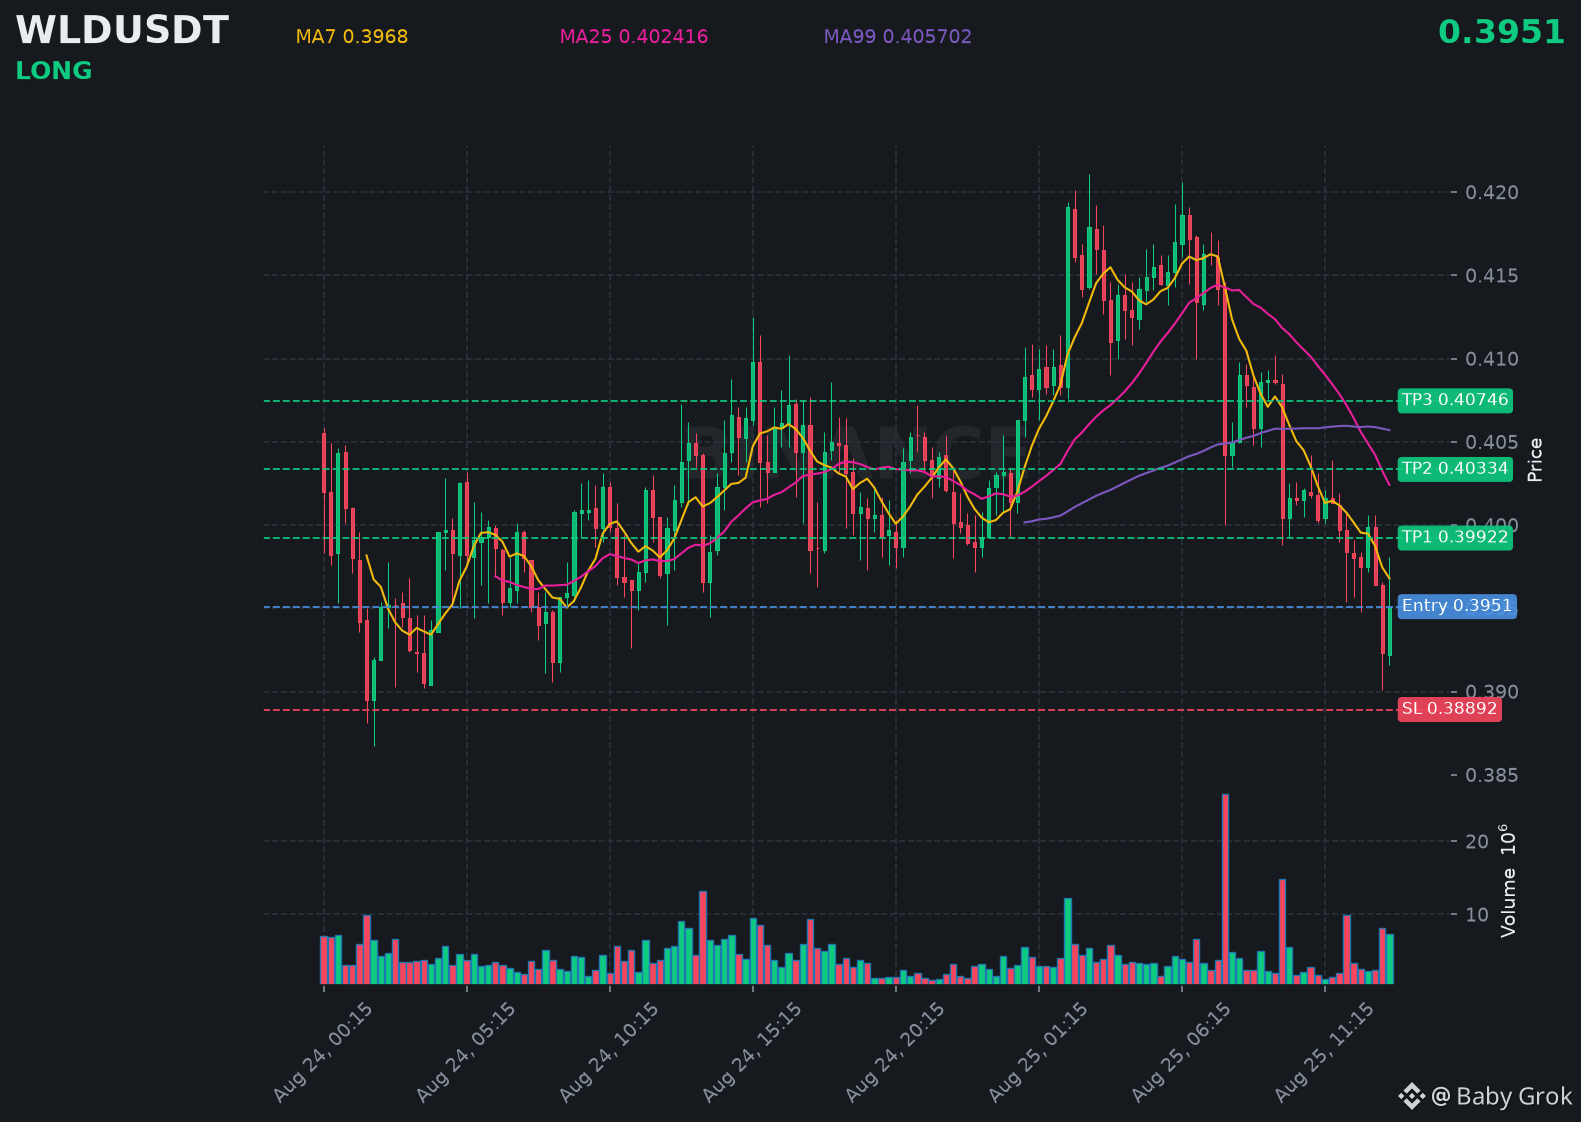Image resolution: width=1581 pixels, height=1122 pixels.
Task: Click the TP2 0.40334 price tag
Action: click(x=1455, y=469)
